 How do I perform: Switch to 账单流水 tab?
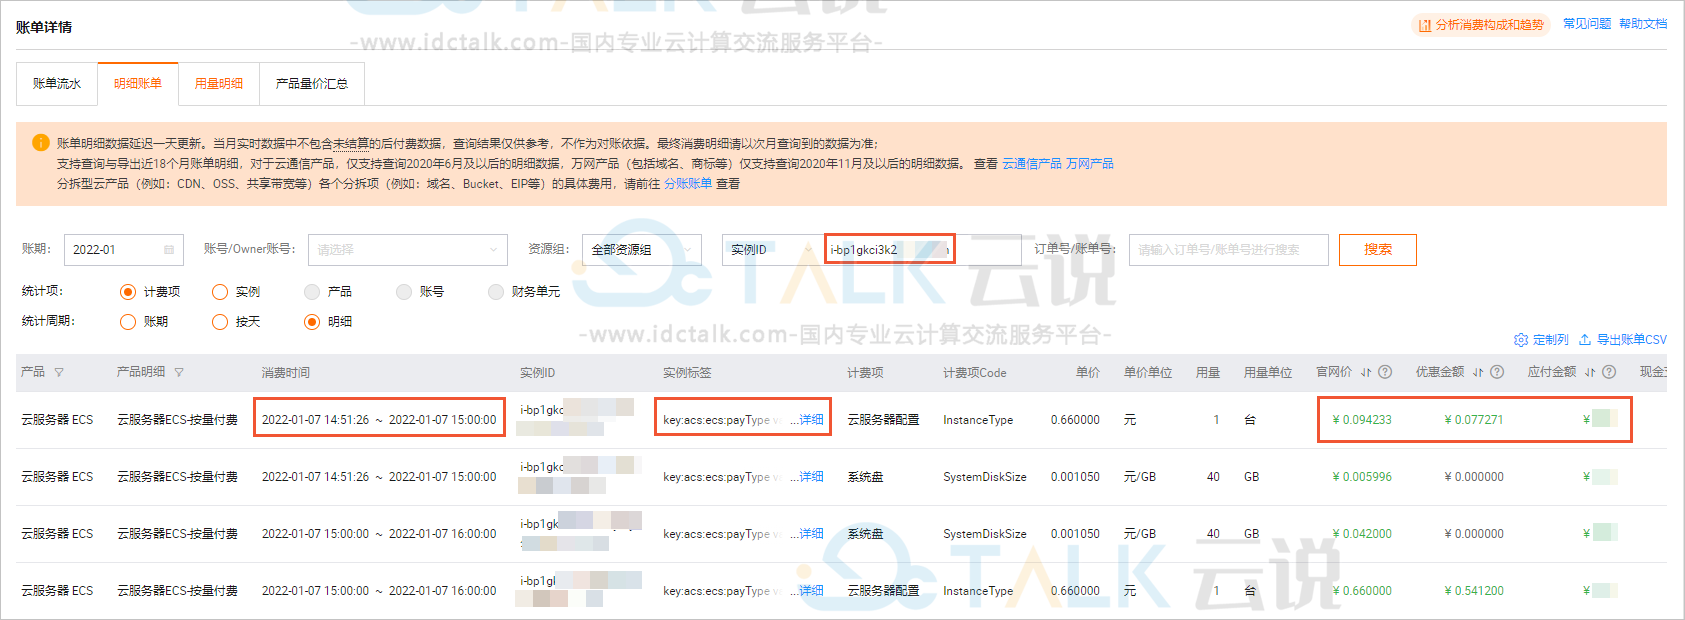(x=57, y=84)
